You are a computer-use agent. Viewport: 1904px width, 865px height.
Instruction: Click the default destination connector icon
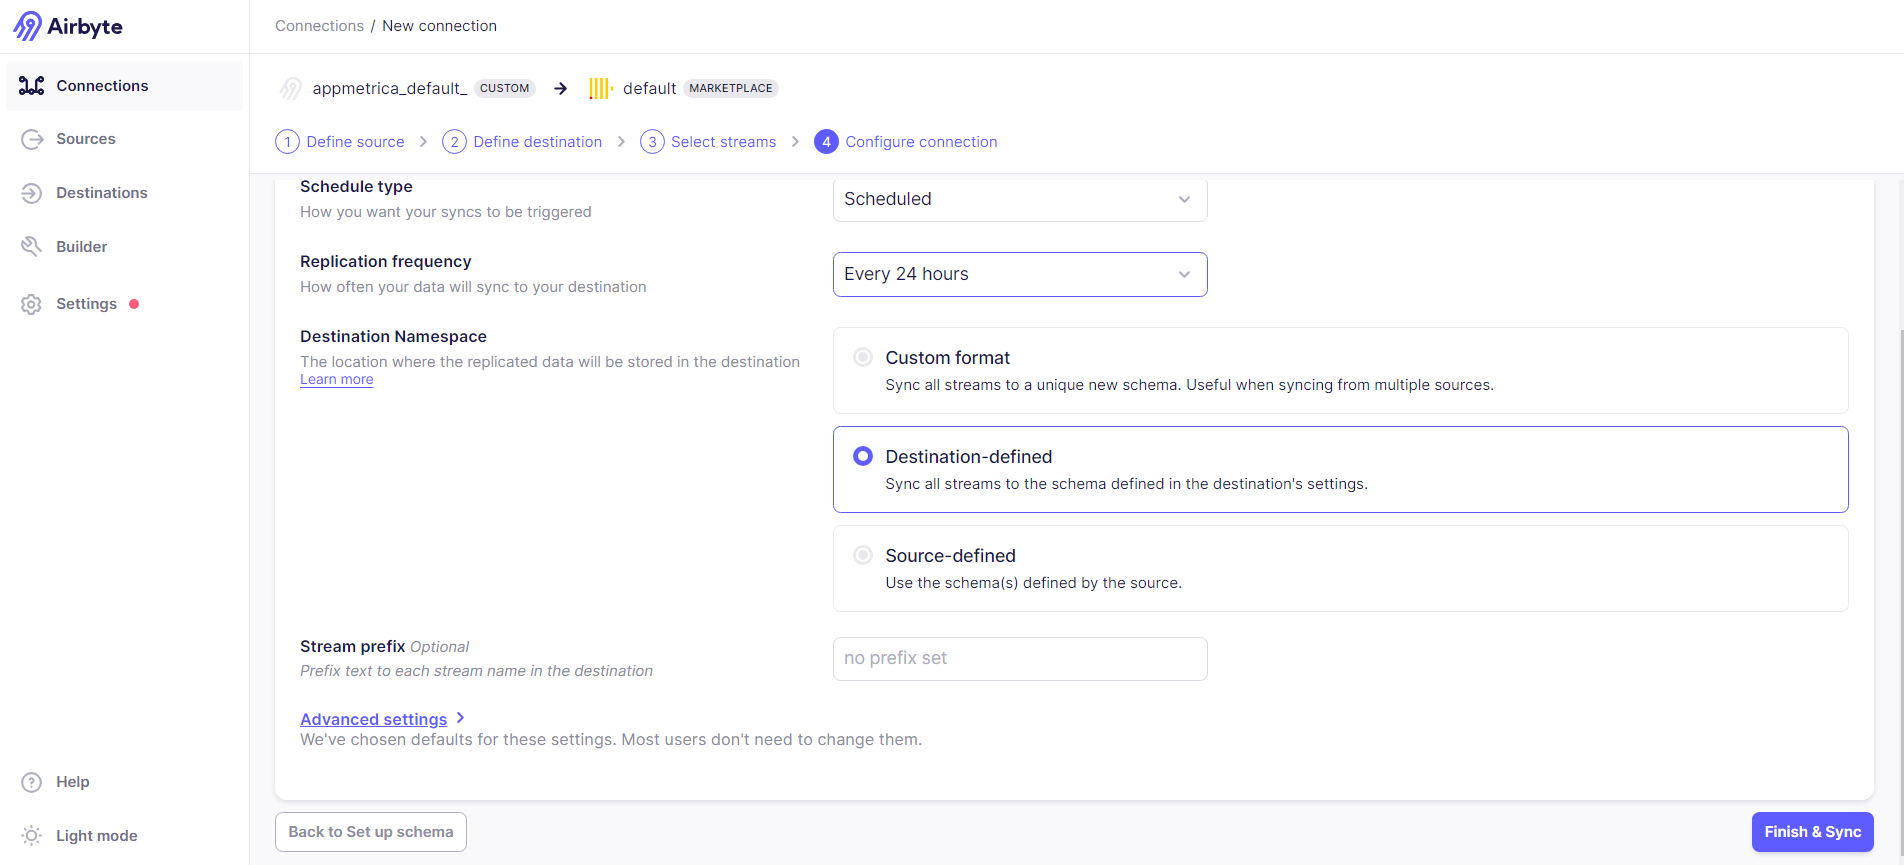click(600, 88)
